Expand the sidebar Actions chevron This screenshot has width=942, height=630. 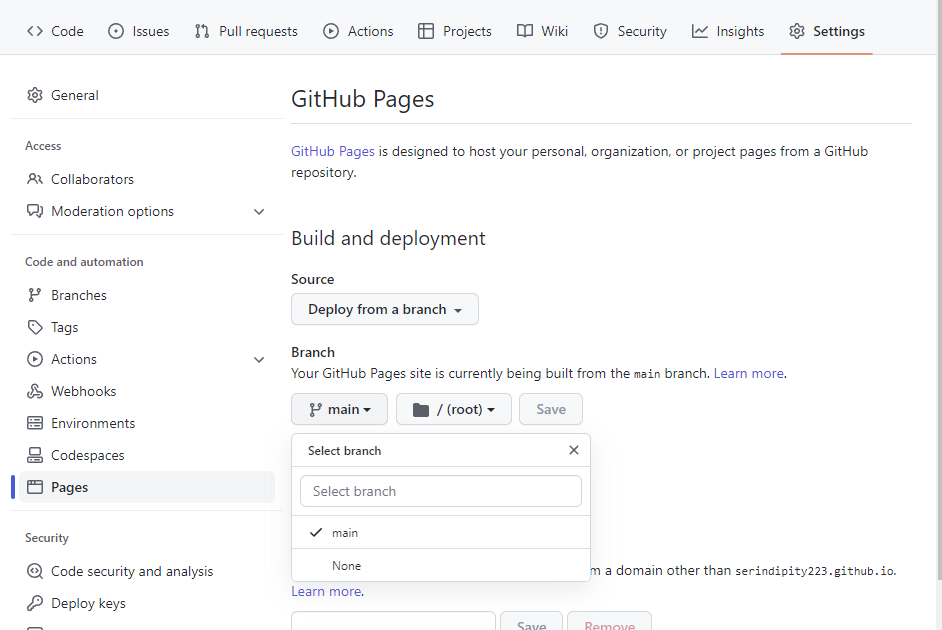coord(259,360)
